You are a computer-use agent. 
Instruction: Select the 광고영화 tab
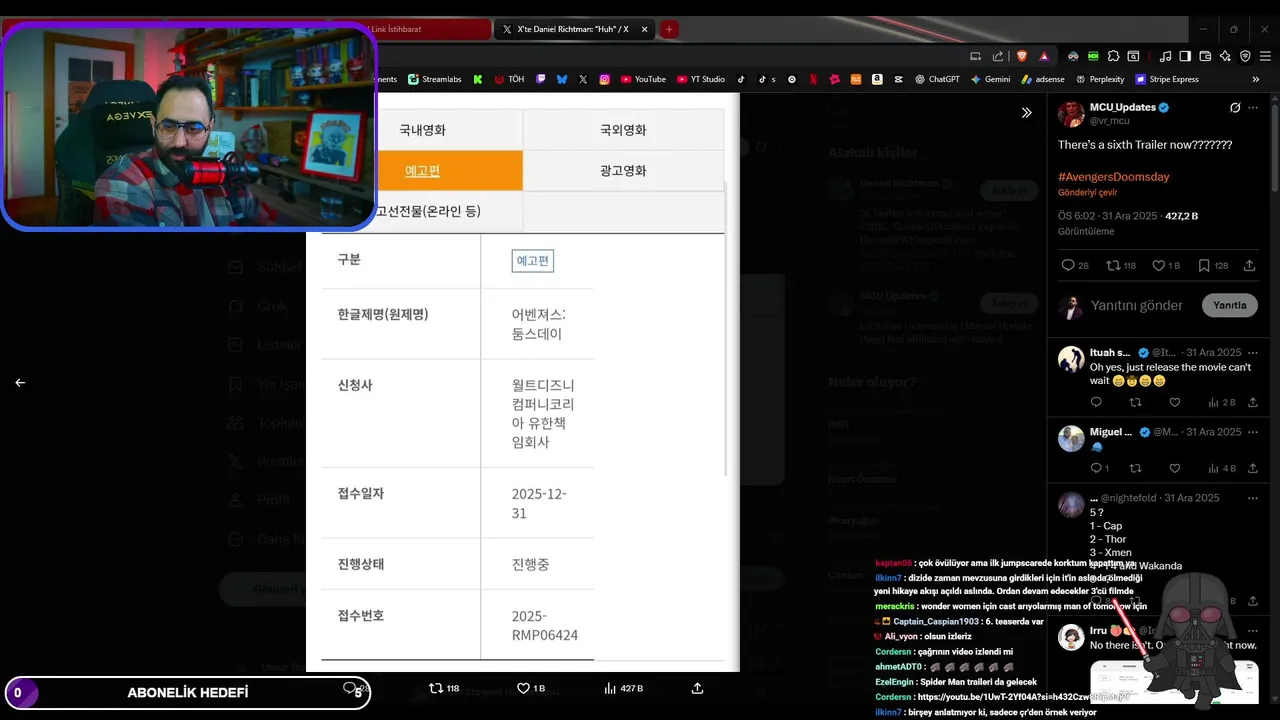623,171
